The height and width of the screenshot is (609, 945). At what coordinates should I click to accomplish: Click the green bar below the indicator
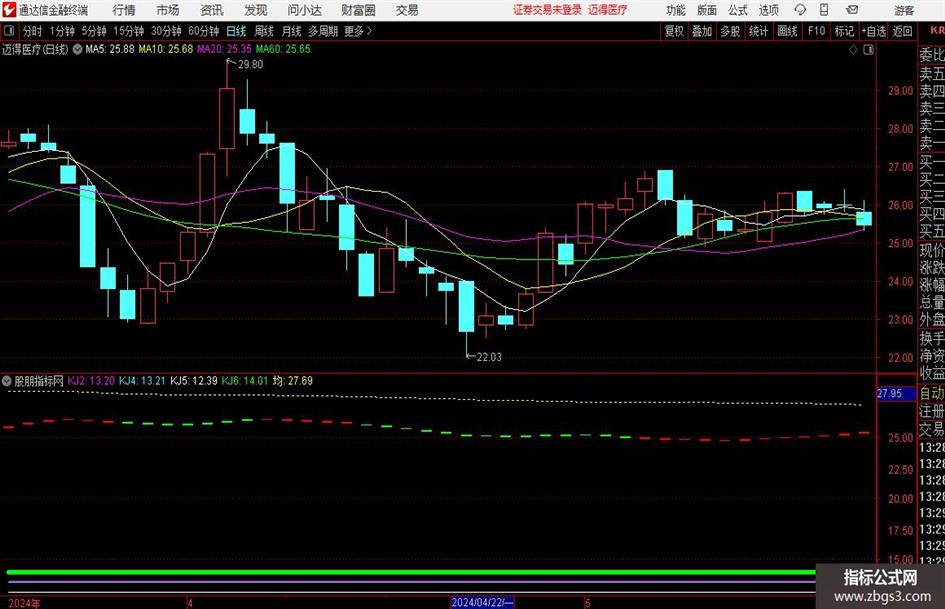(411, 572)
